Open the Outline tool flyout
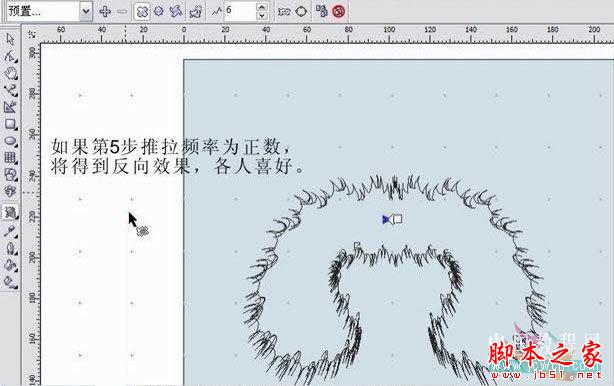 coord(10,249)
